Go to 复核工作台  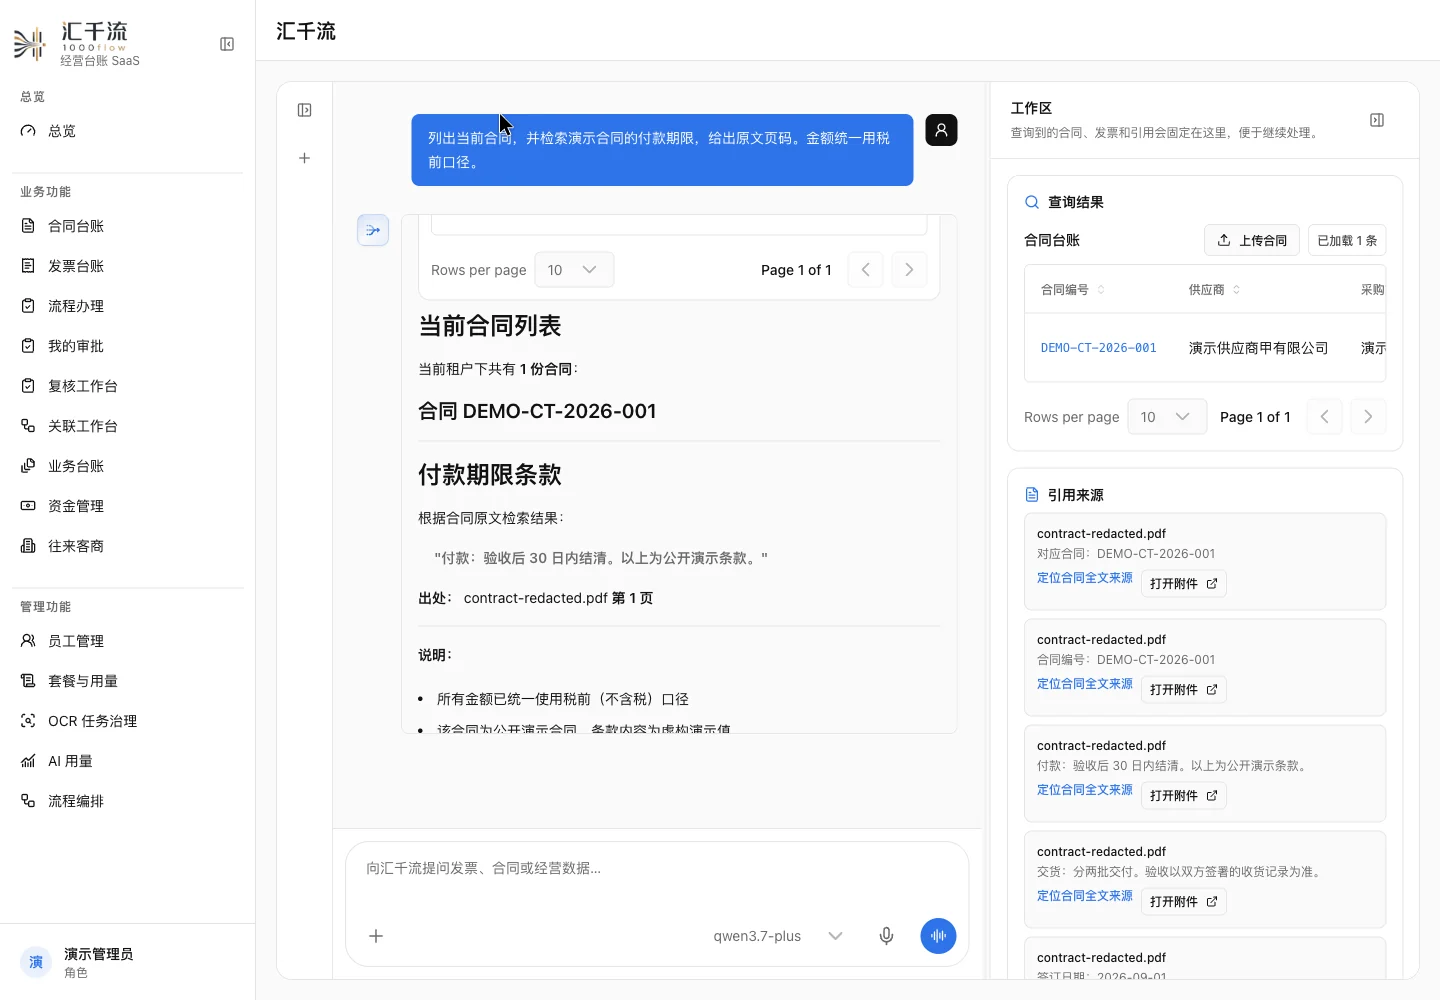tap(127, 386)
